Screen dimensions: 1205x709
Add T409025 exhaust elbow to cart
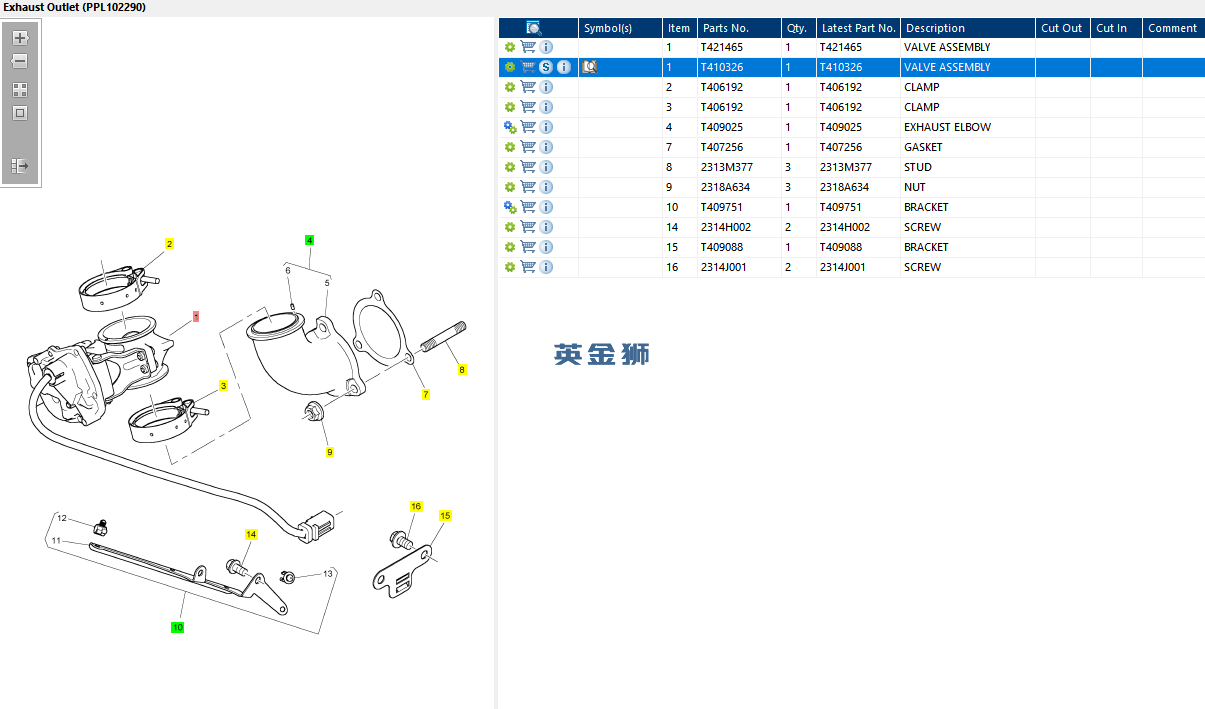(528, 127)
